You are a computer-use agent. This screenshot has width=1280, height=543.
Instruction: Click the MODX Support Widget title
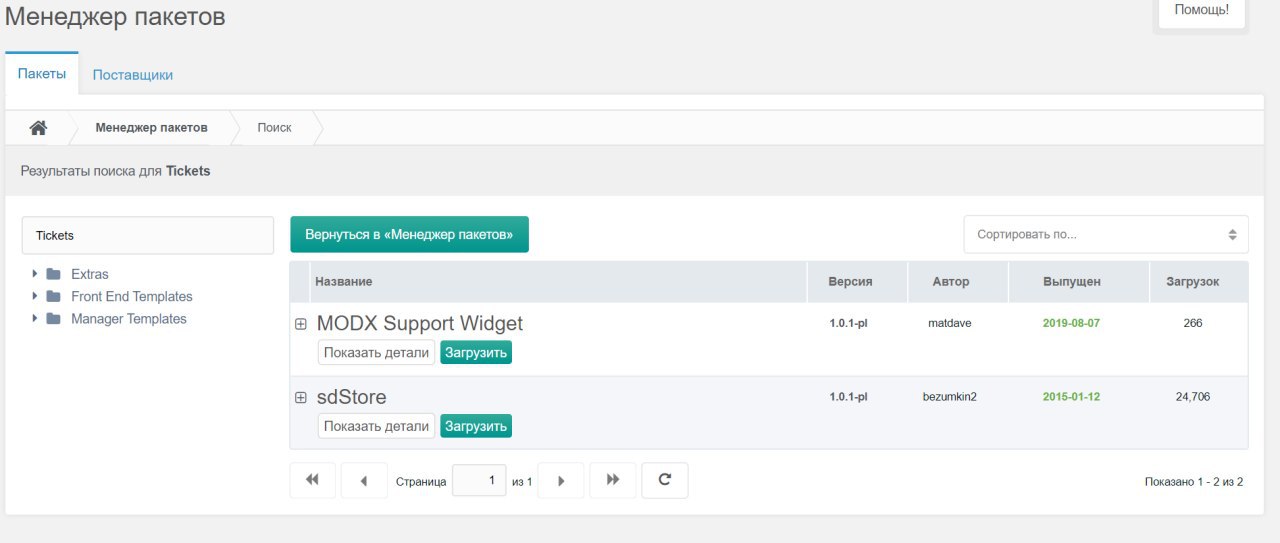click(420, 324)
